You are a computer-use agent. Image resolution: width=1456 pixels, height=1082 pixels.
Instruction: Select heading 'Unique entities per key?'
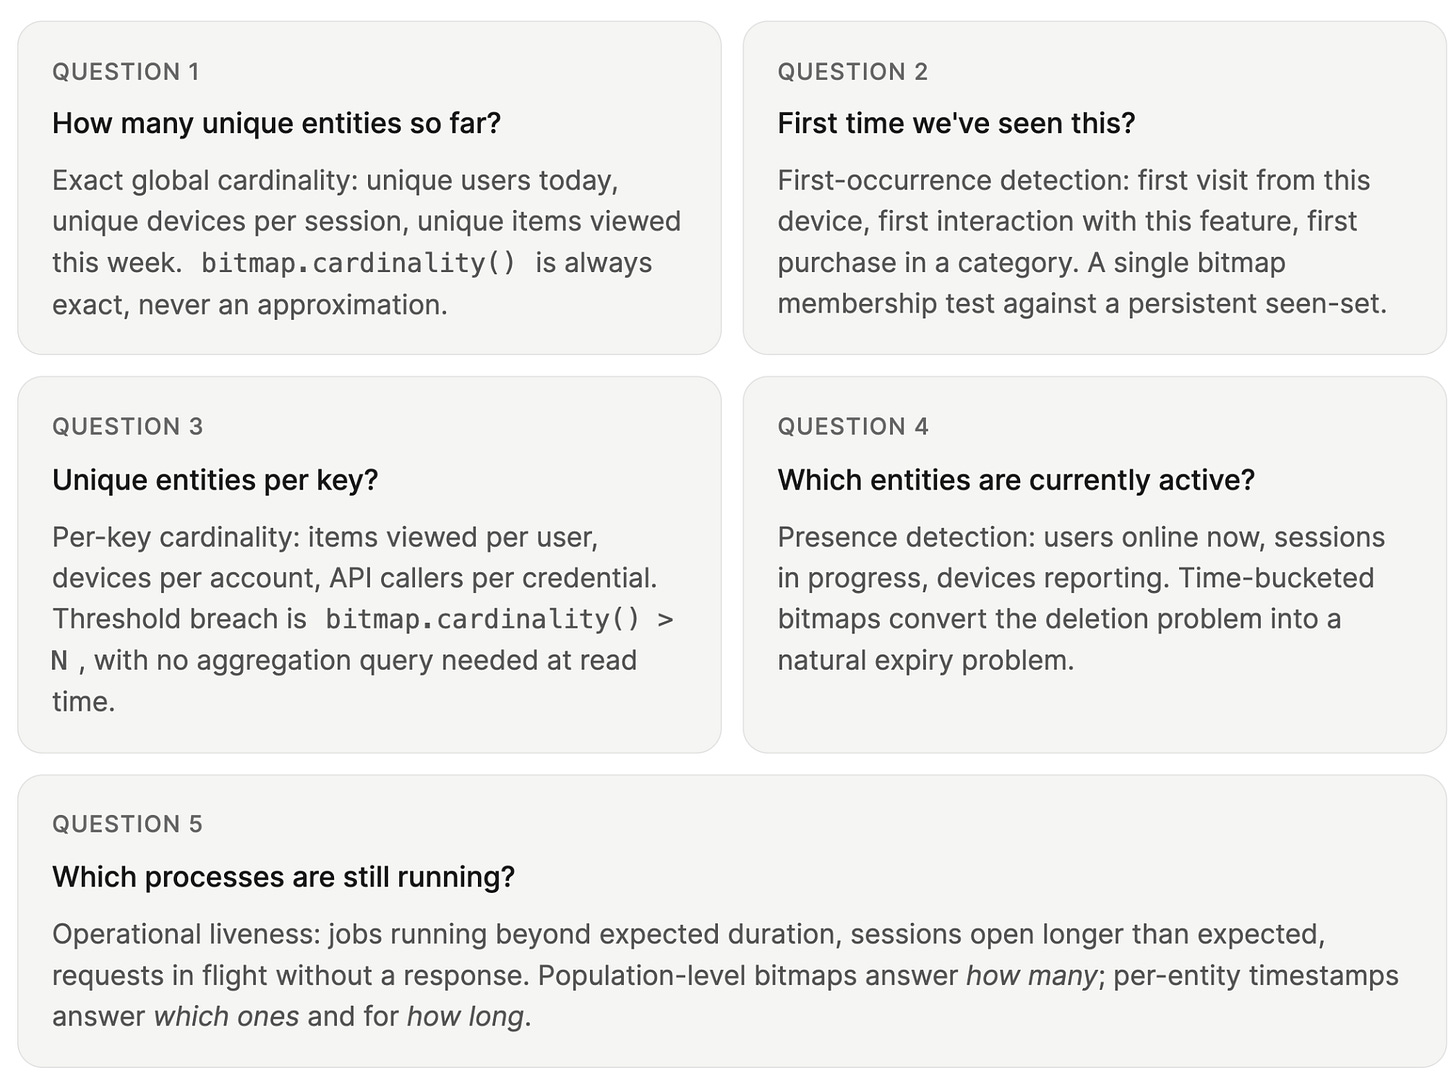tap(215, 481)
